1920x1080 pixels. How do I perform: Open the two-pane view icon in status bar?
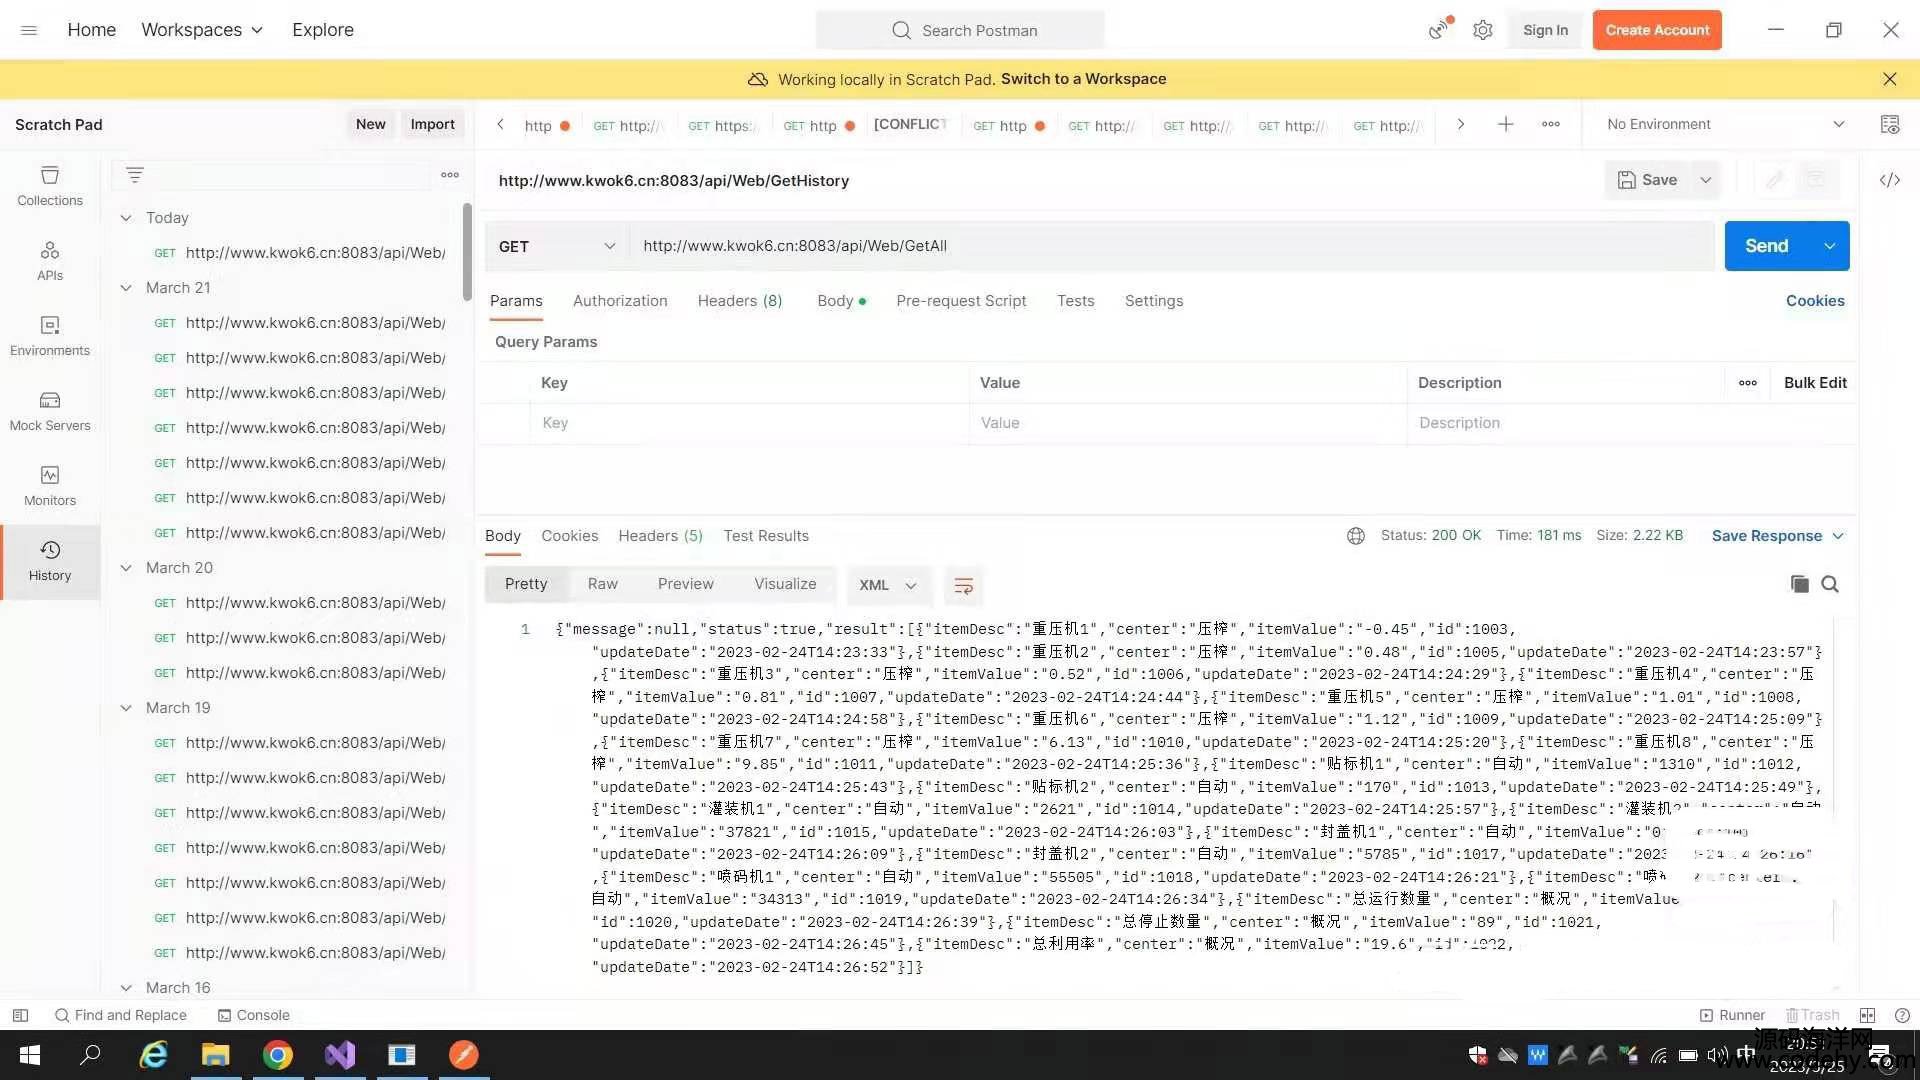(1867, 1015)
